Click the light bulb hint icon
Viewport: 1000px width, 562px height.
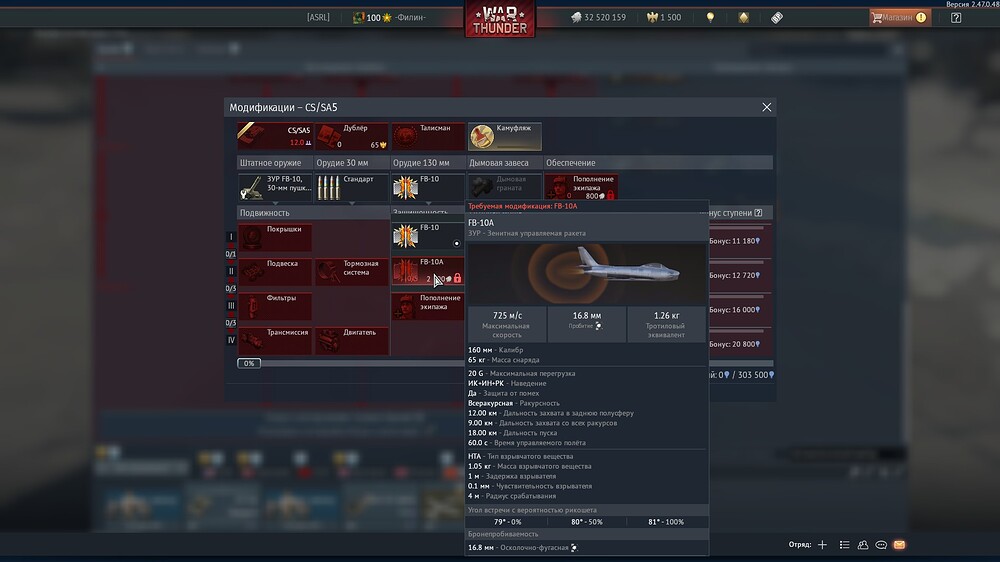coord(710,18)
